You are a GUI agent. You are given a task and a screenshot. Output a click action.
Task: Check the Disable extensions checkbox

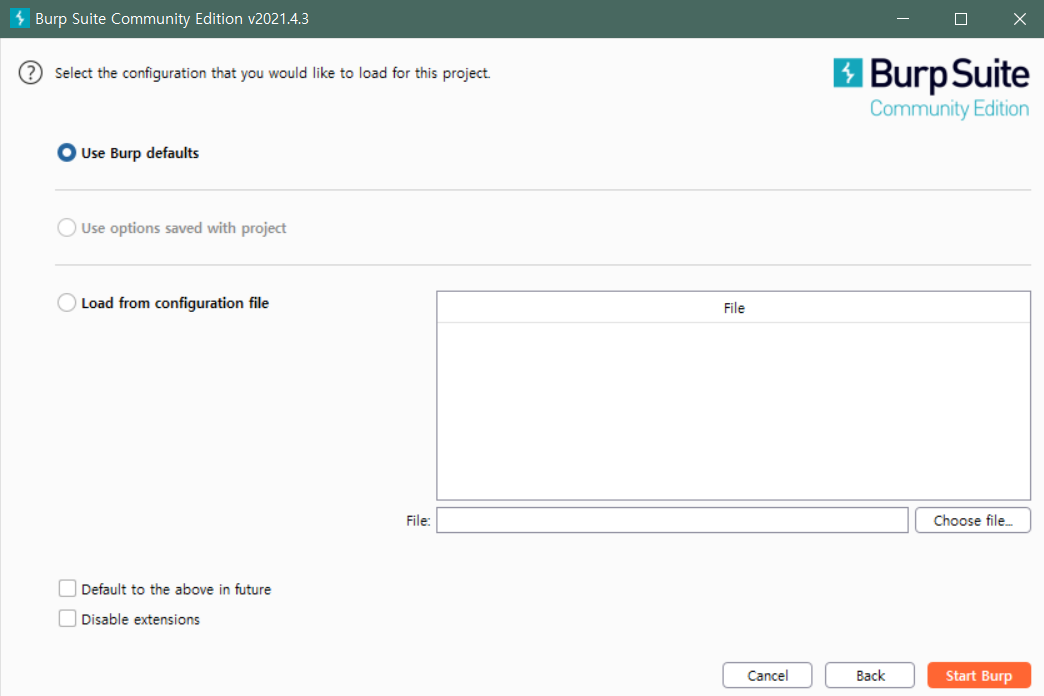[67, 619]
